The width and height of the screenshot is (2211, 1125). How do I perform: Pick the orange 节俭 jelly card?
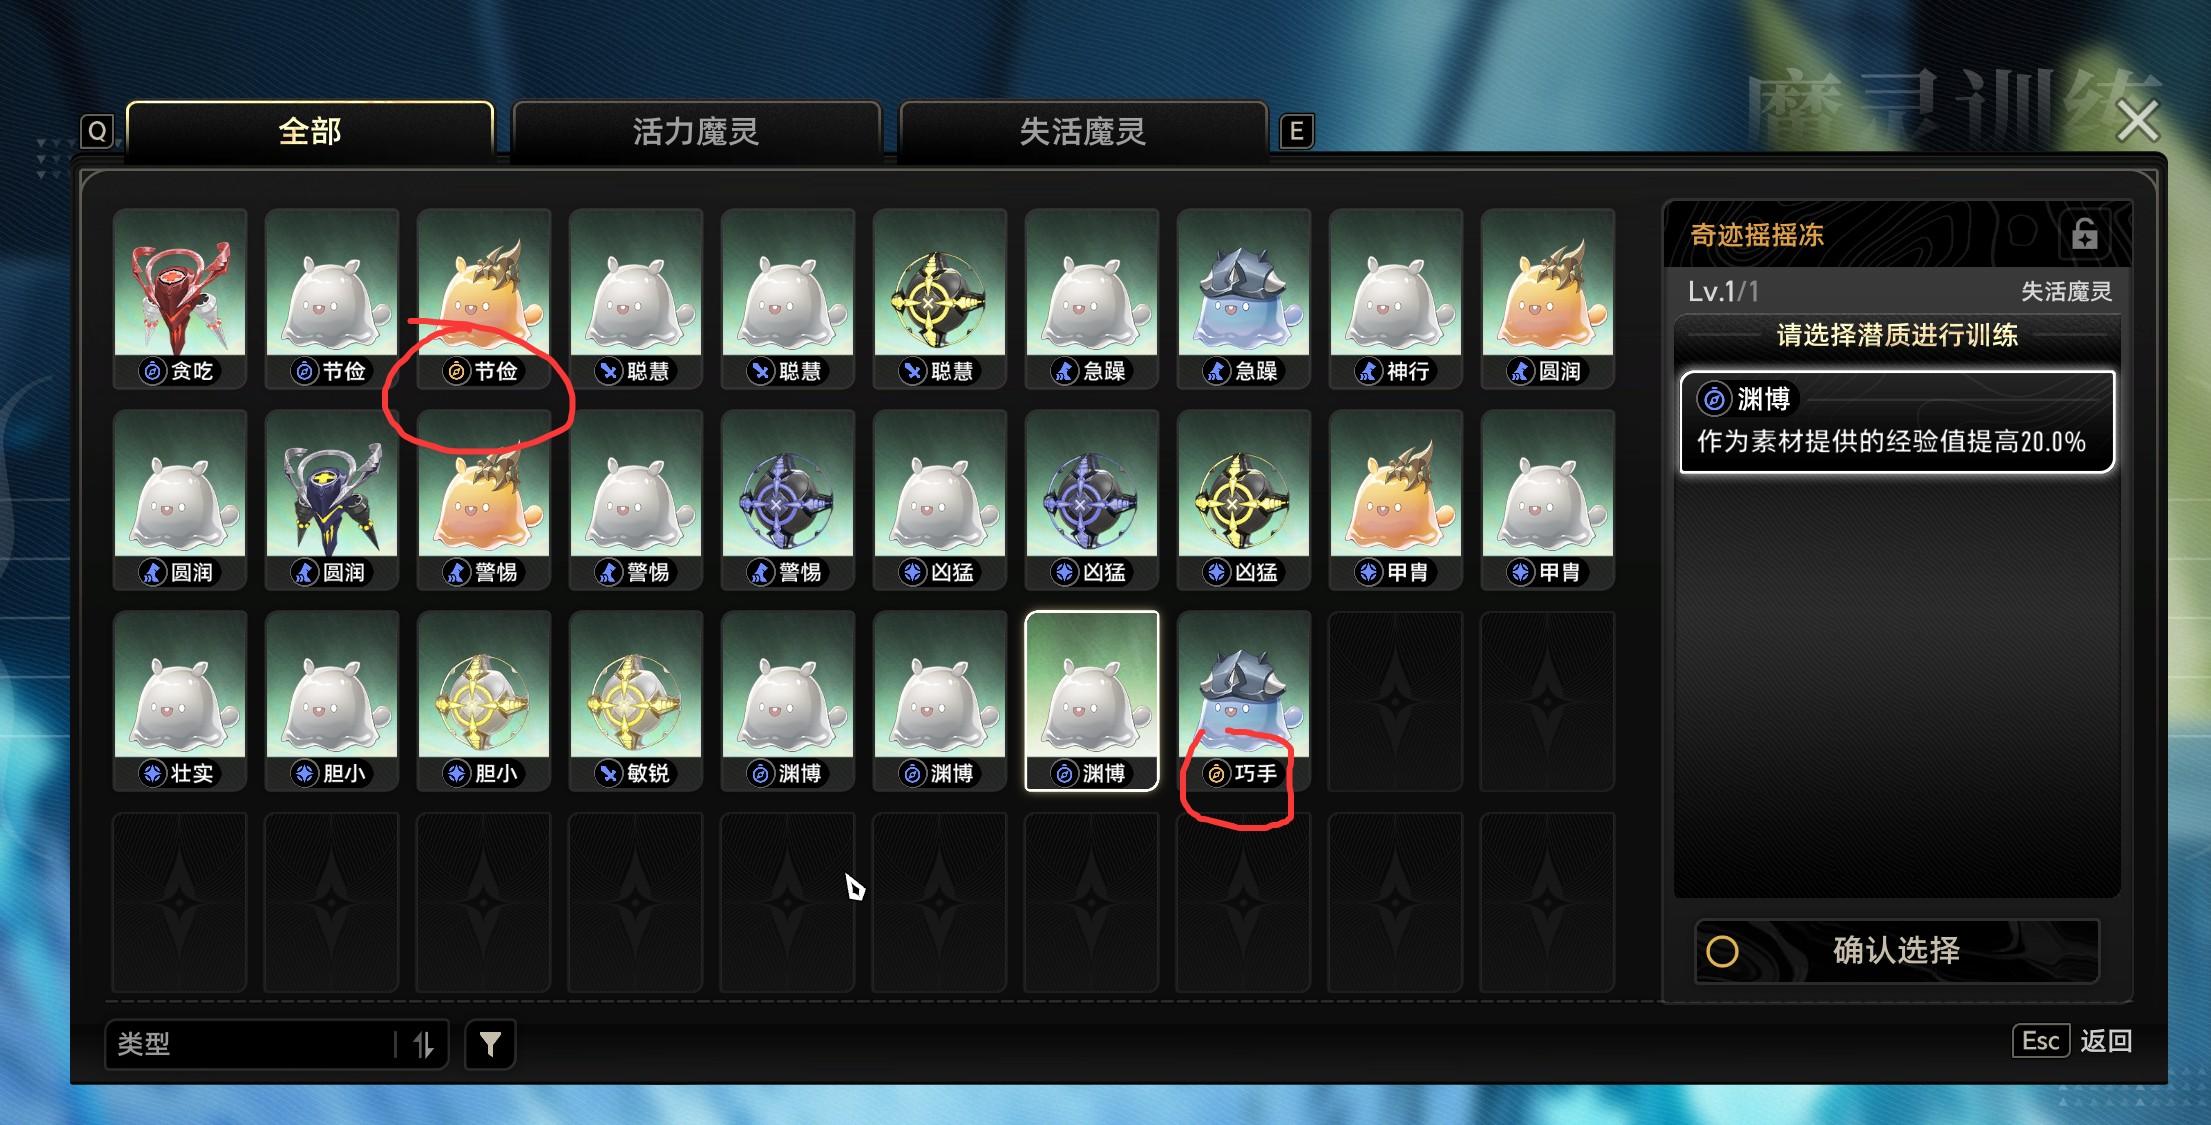click(x=484, y=298)
